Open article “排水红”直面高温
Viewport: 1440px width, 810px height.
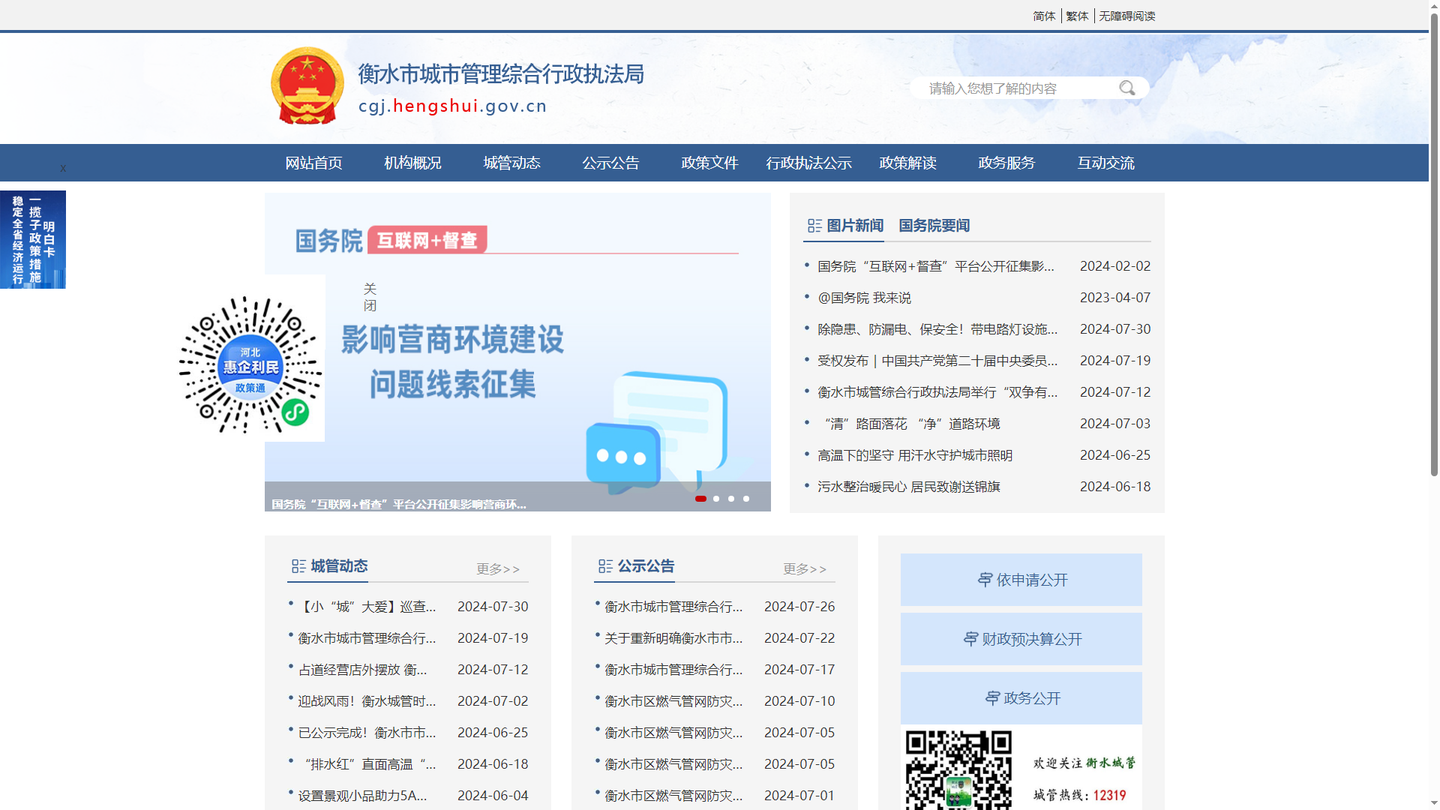point(367,764)
